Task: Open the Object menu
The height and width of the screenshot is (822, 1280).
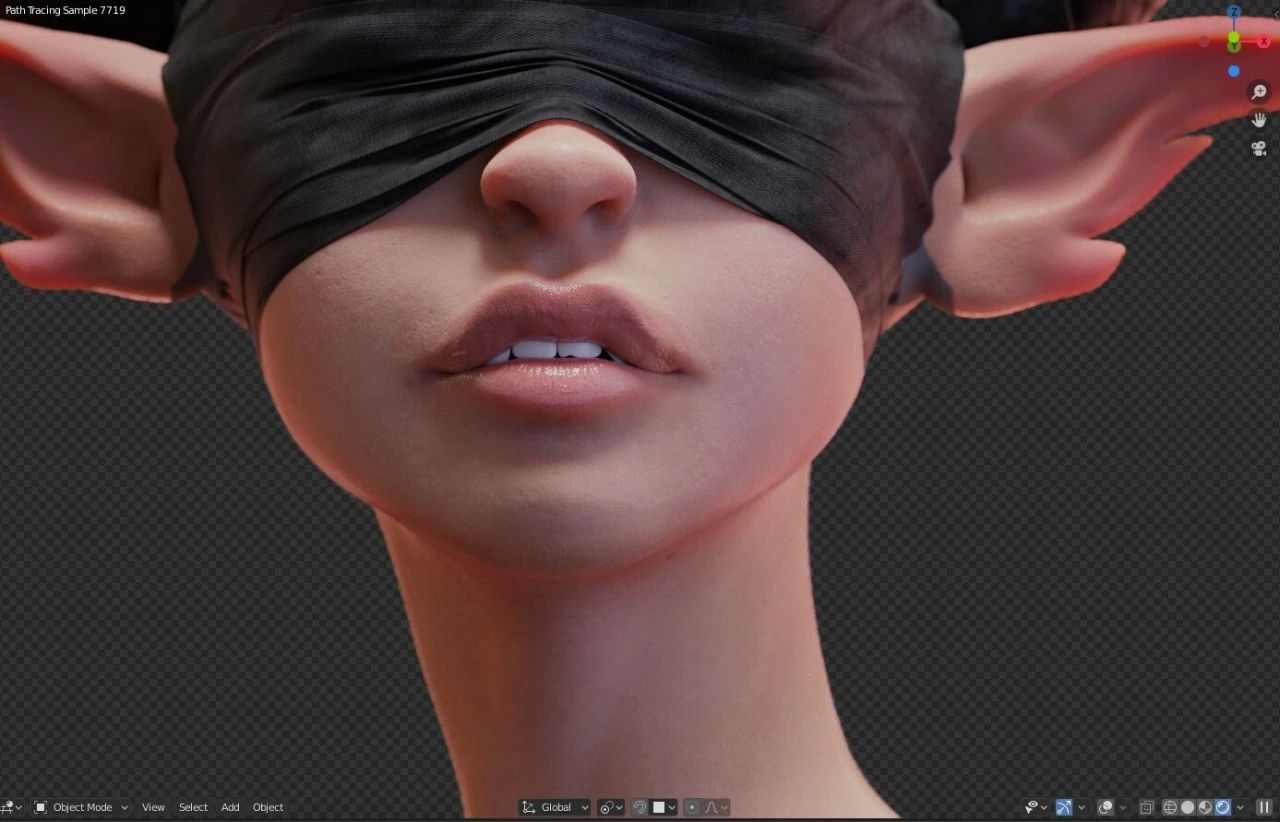Action: (268, 807)
